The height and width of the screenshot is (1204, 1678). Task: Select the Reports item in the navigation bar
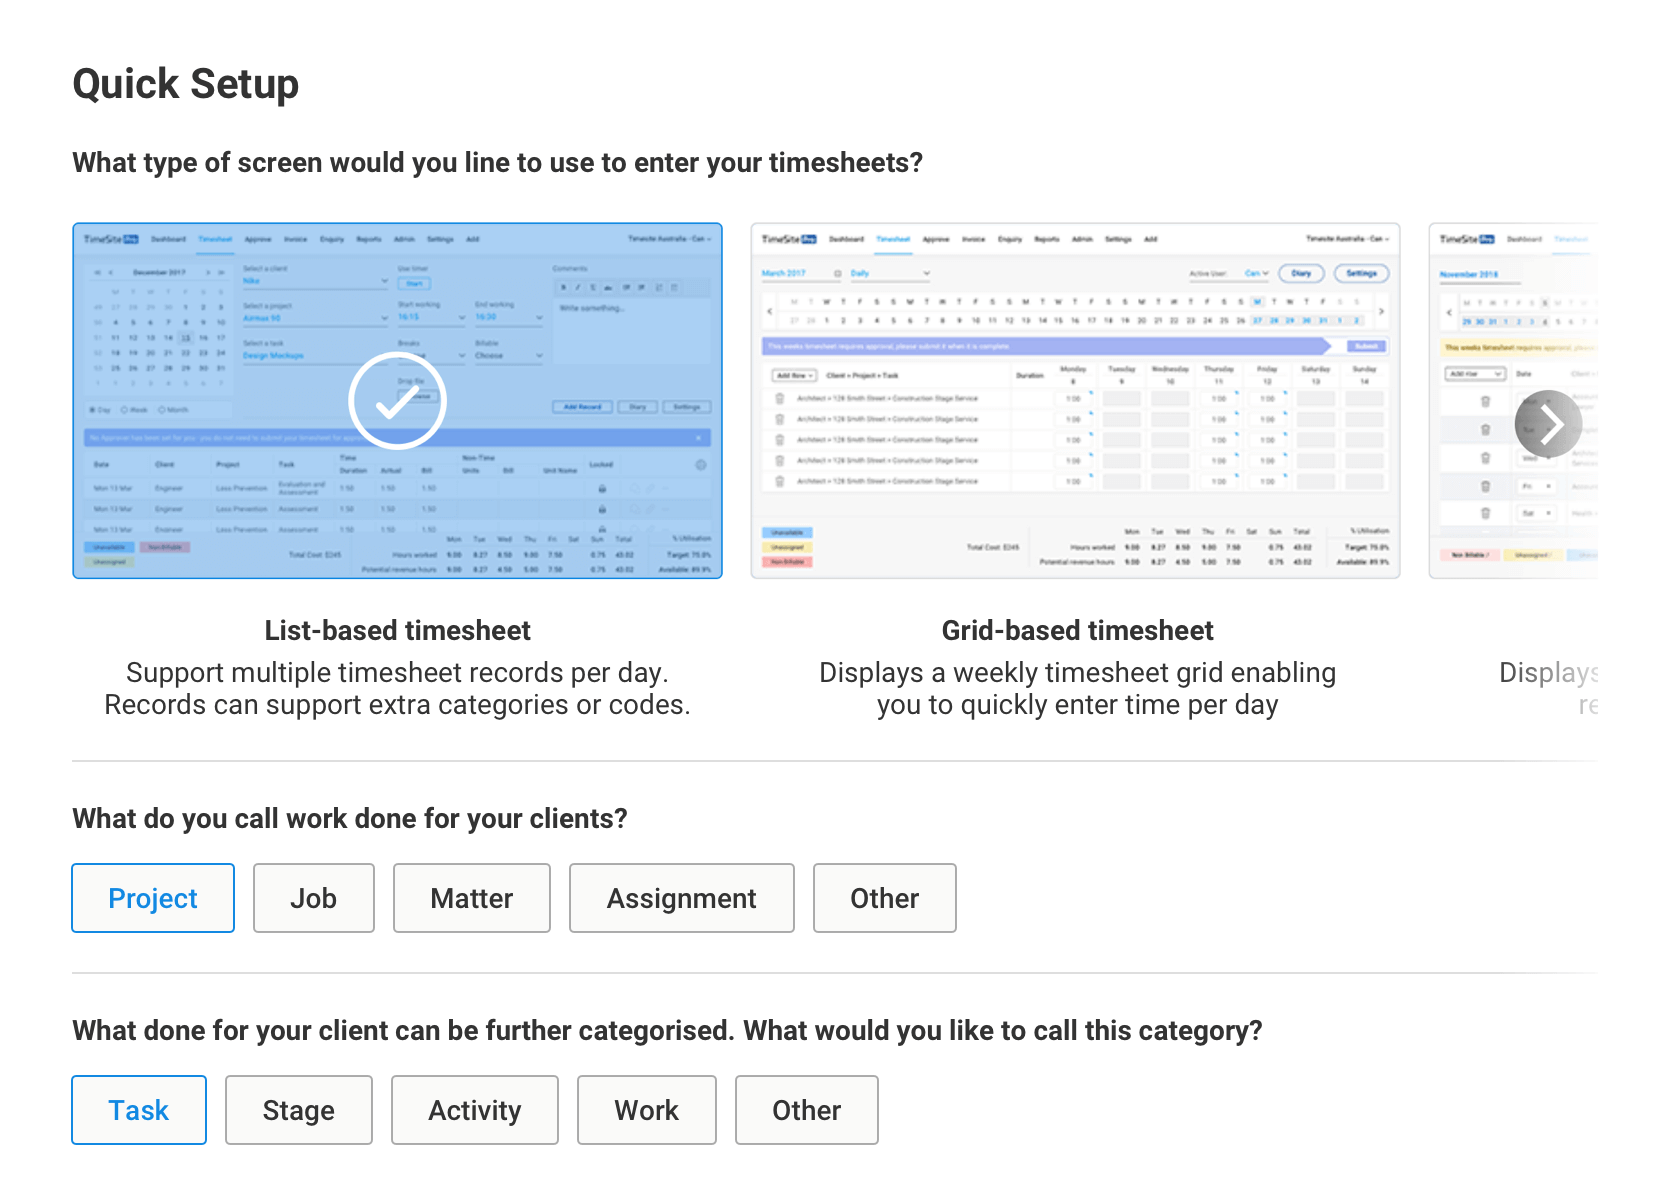(369, 239)
